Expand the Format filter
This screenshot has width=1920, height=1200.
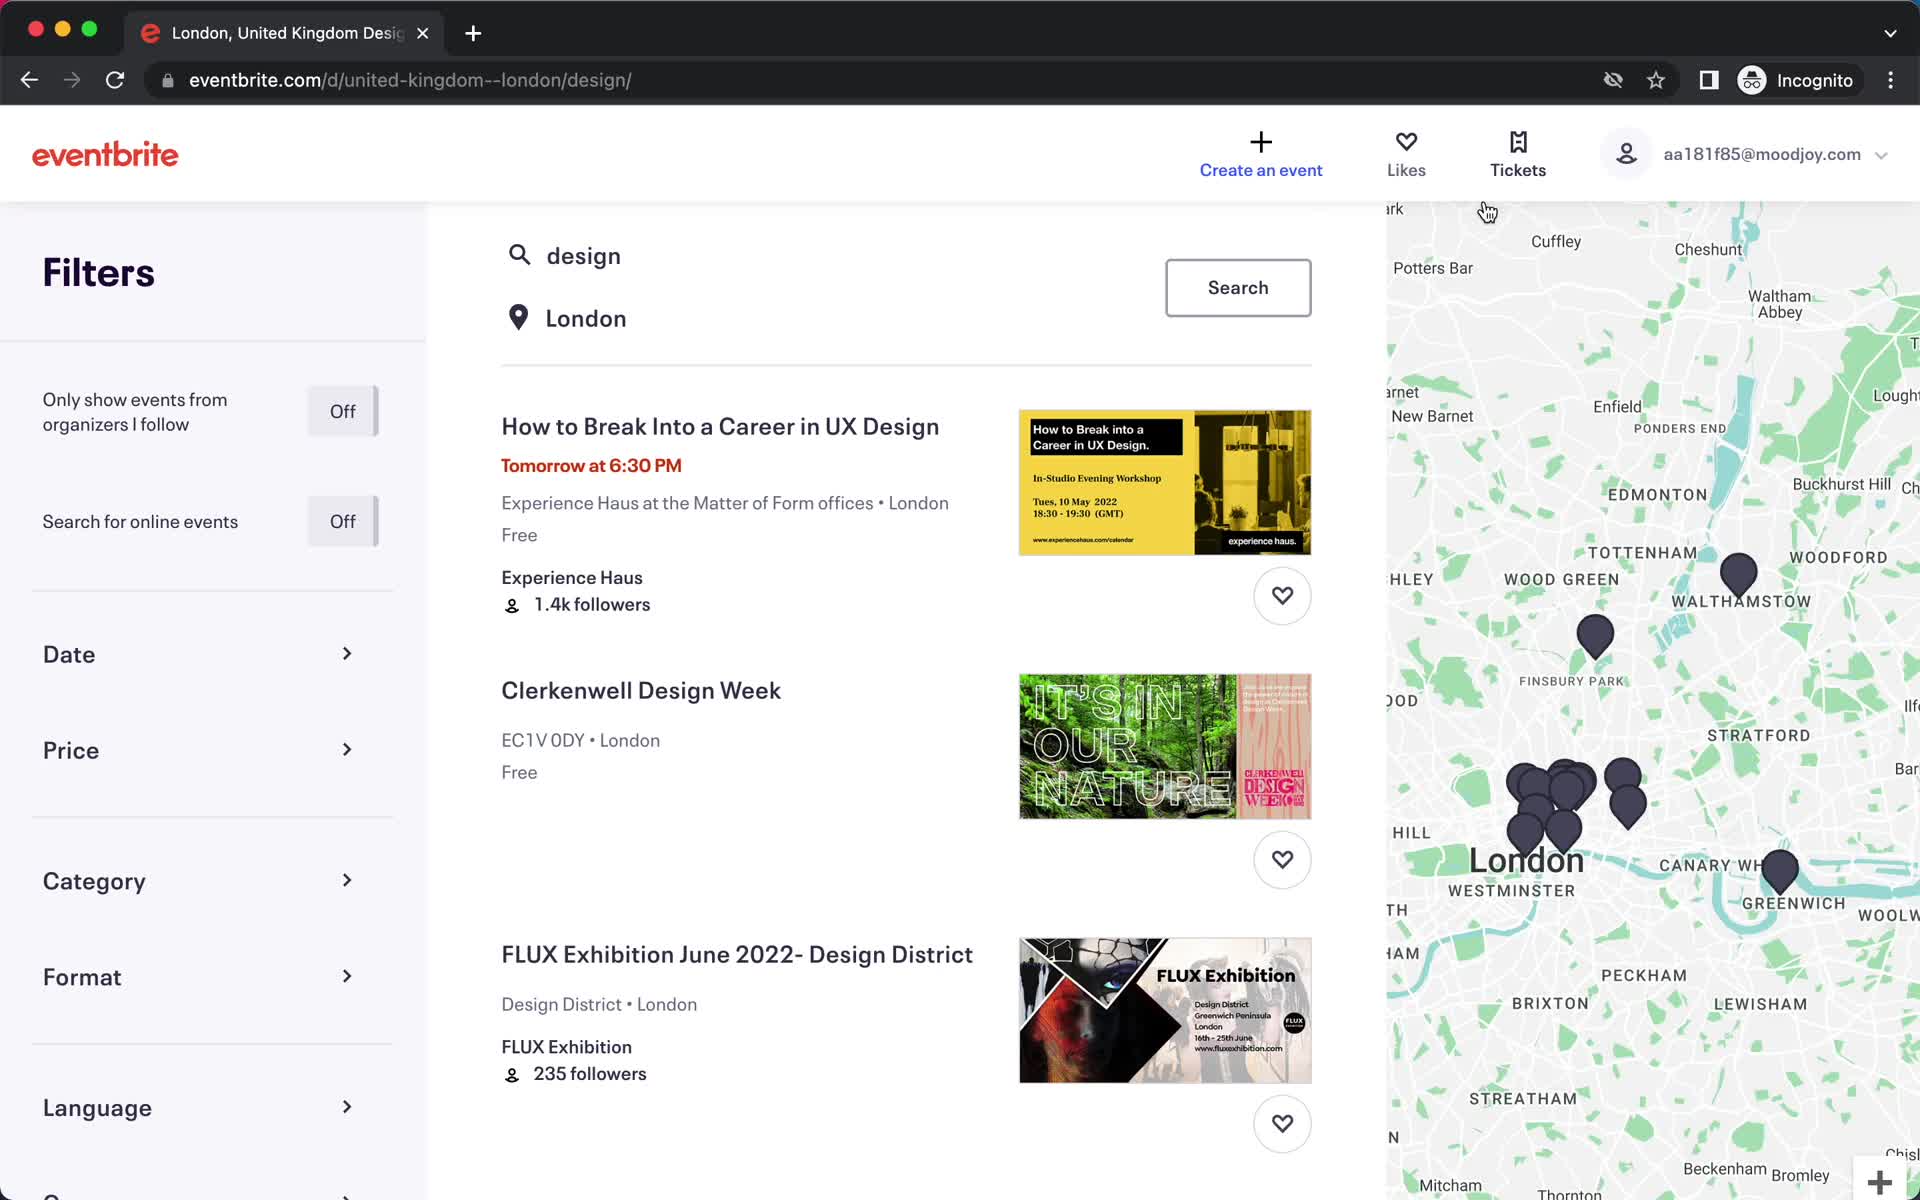click(200, 977)
